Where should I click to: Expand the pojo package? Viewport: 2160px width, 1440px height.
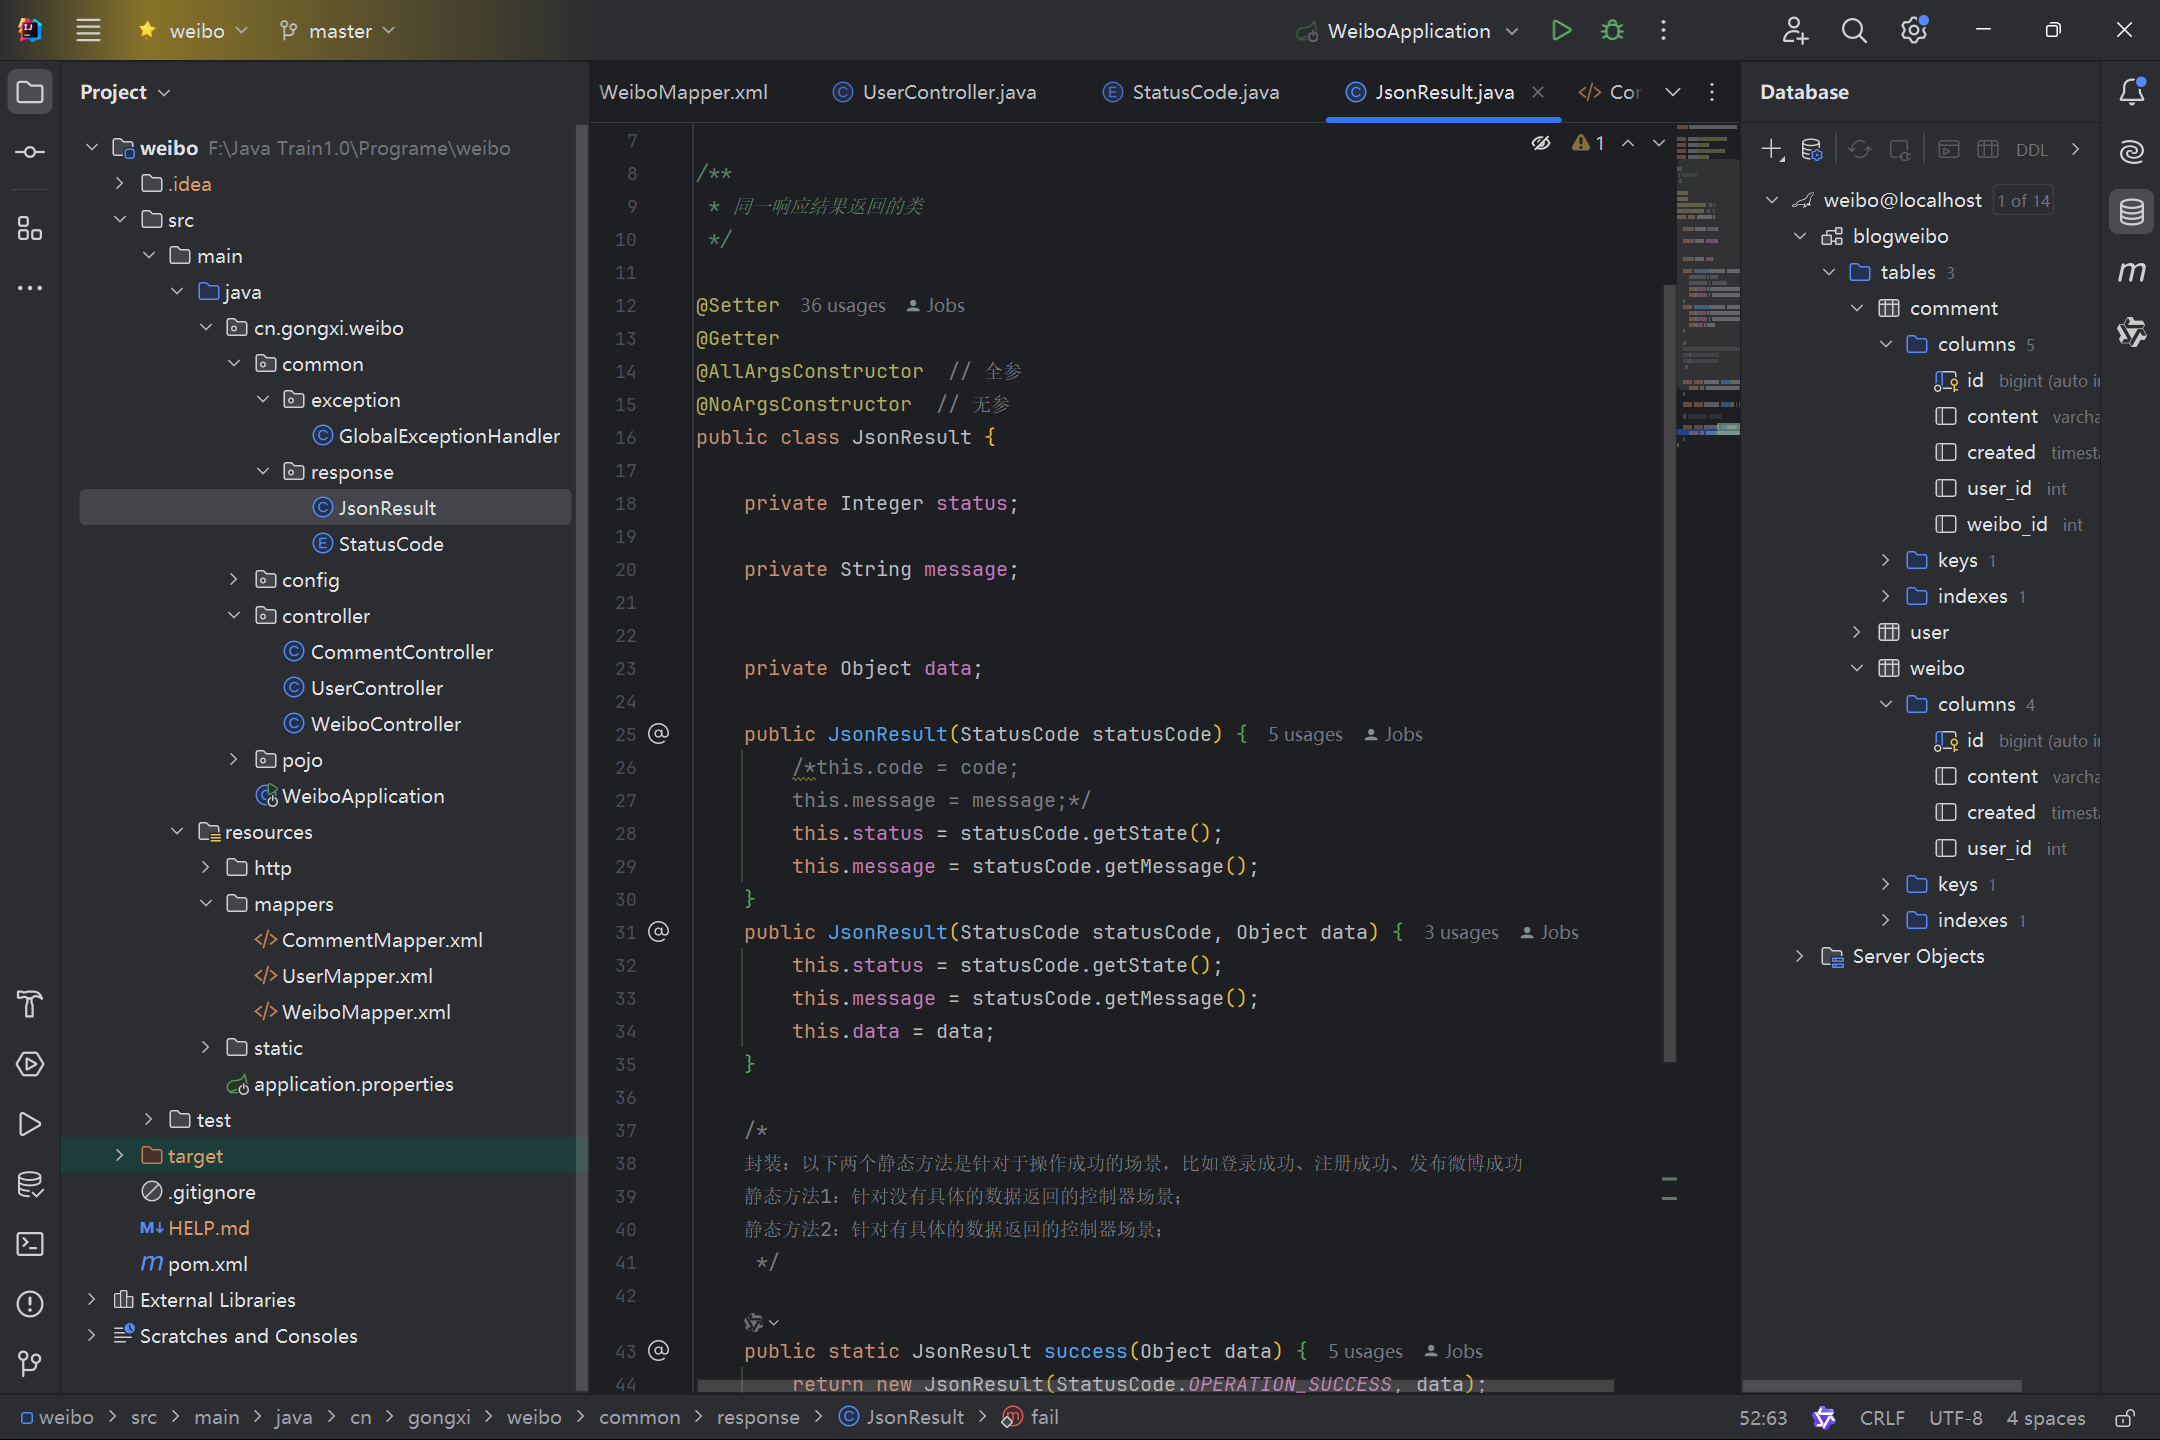coord(234,760)
